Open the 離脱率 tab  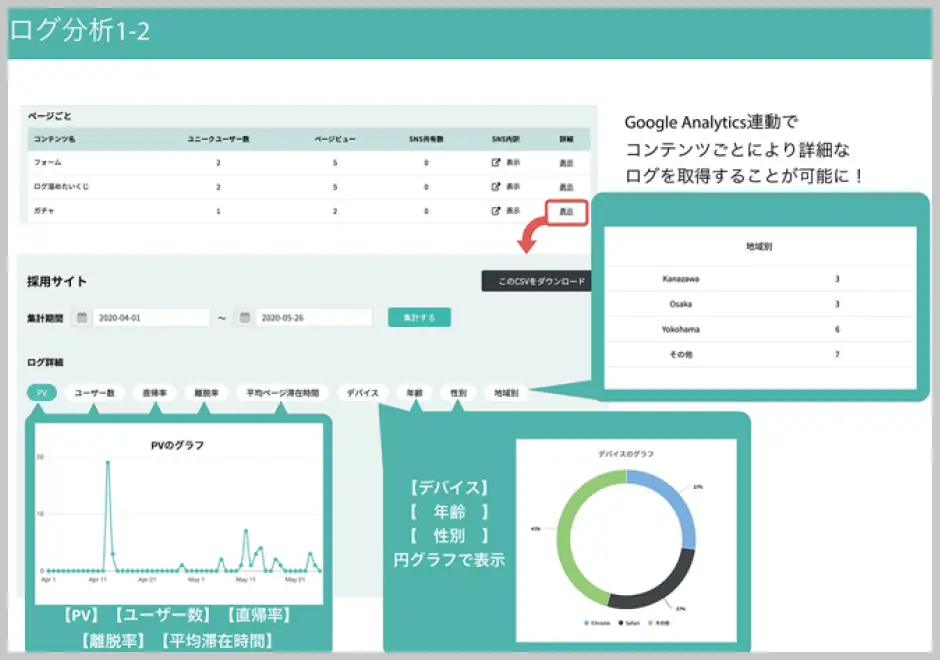(207, 393)
